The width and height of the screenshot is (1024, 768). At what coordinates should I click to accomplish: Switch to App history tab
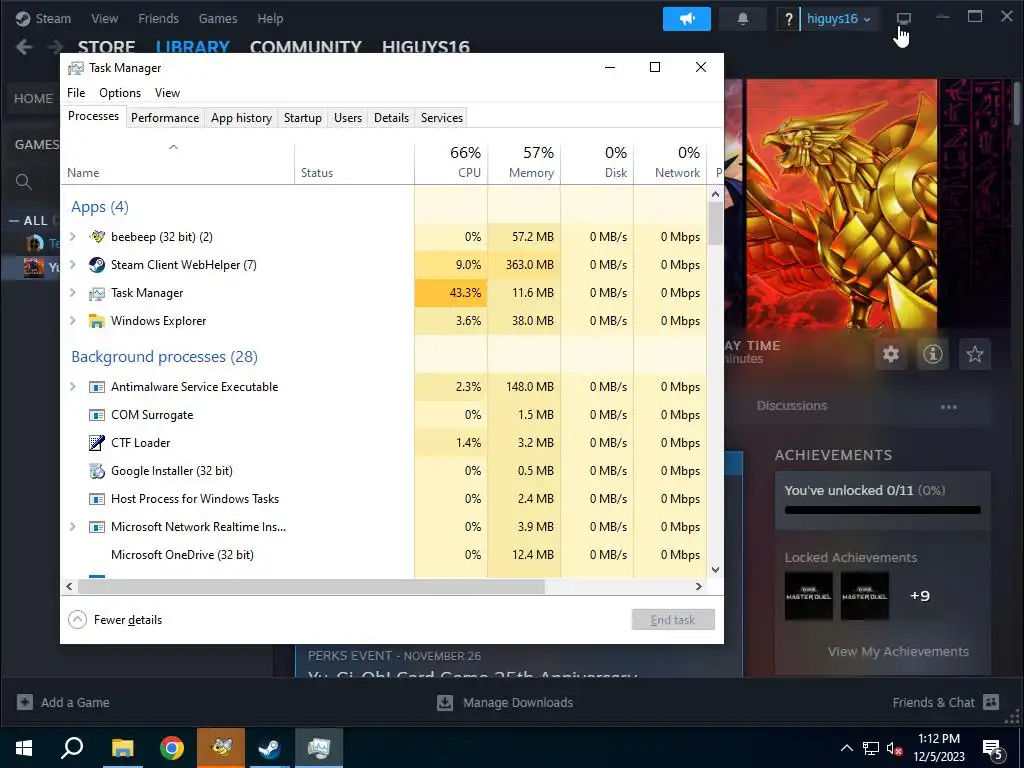tap(241, 118)
